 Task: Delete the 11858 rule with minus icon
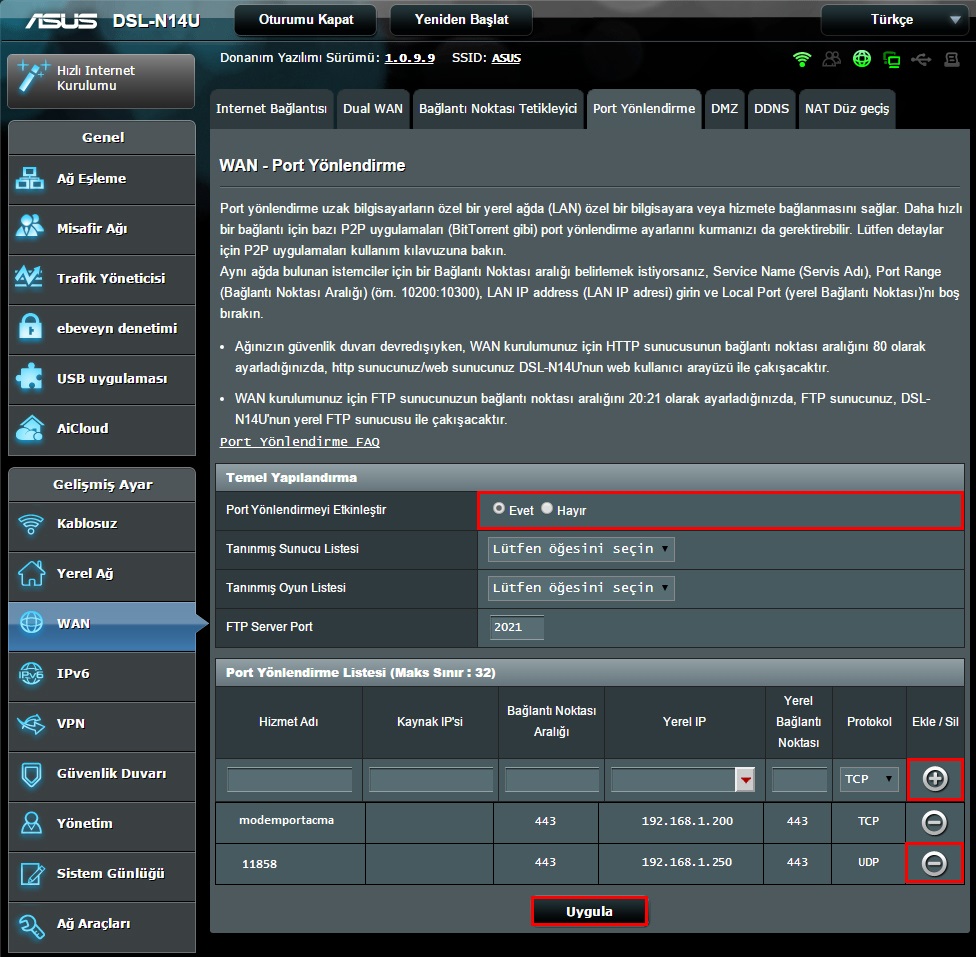(x=934, y=863)
